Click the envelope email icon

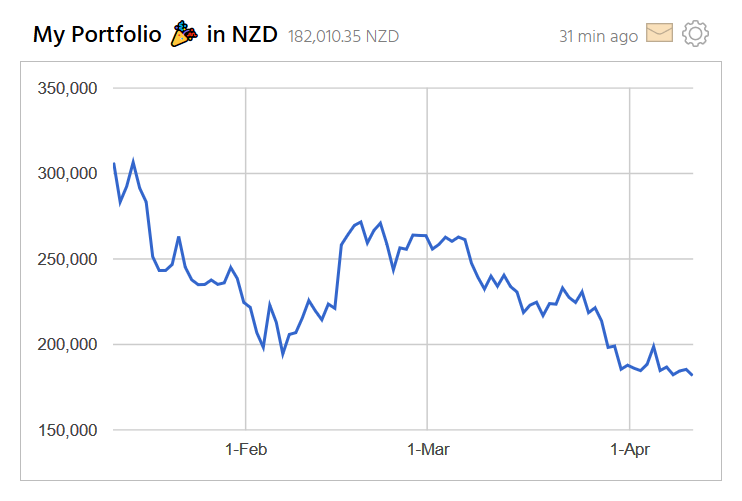[x=659, y=34]
